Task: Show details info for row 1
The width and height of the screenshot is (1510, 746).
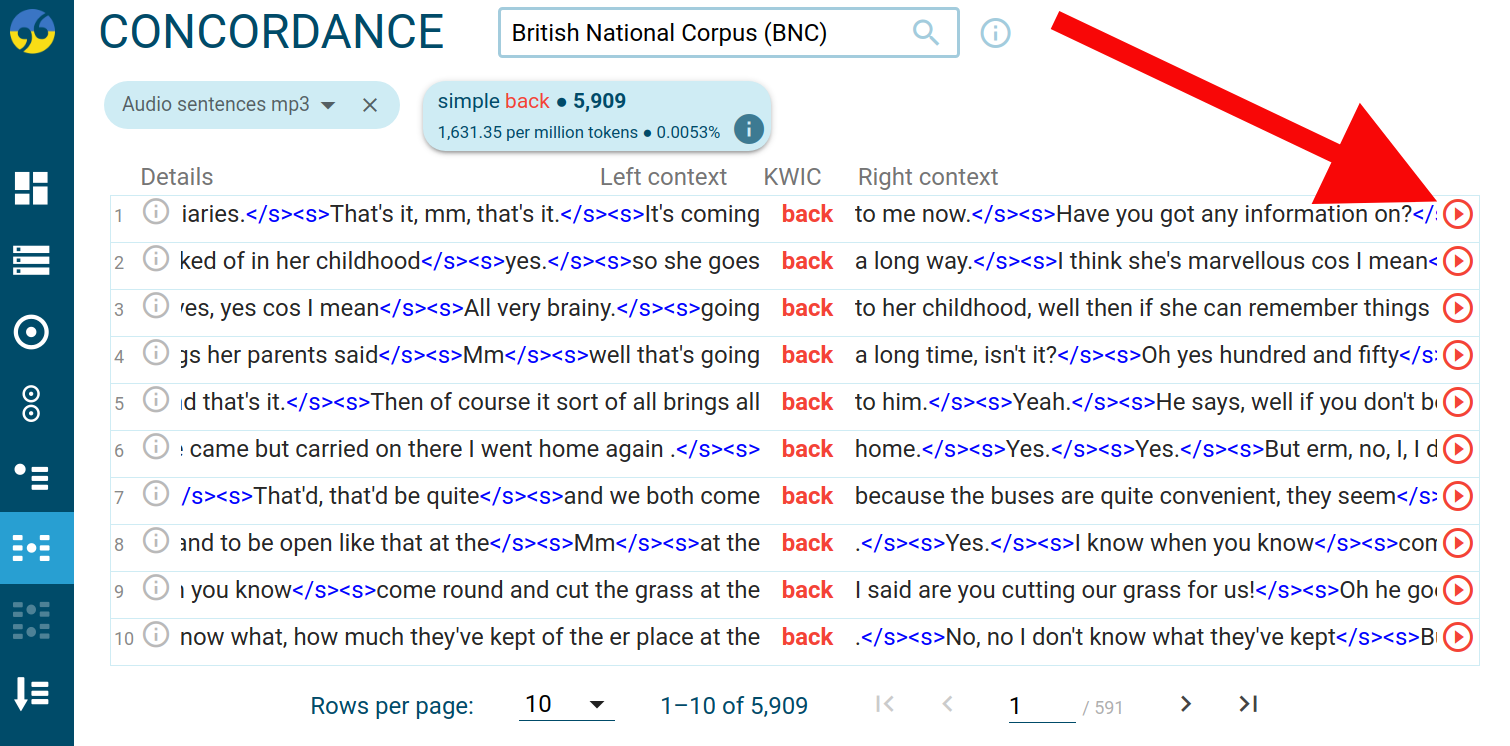Action: 155,212
